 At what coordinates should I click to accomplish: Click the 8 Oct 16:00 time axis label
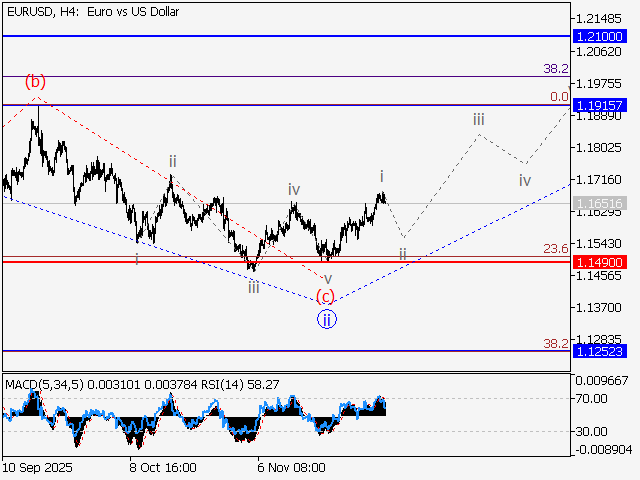163,467
